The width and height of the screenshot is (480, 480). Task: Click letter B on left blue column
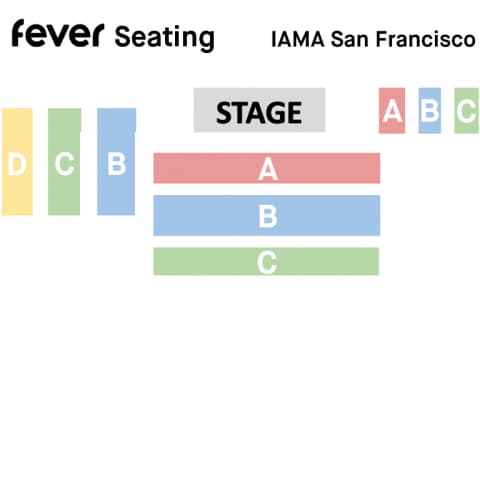tap(117, 164)
